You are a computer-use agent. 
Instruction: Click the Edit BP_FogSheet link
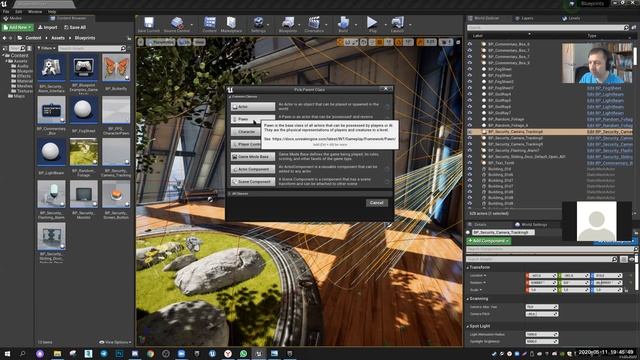pyautogui.click(x=604, y=88)
